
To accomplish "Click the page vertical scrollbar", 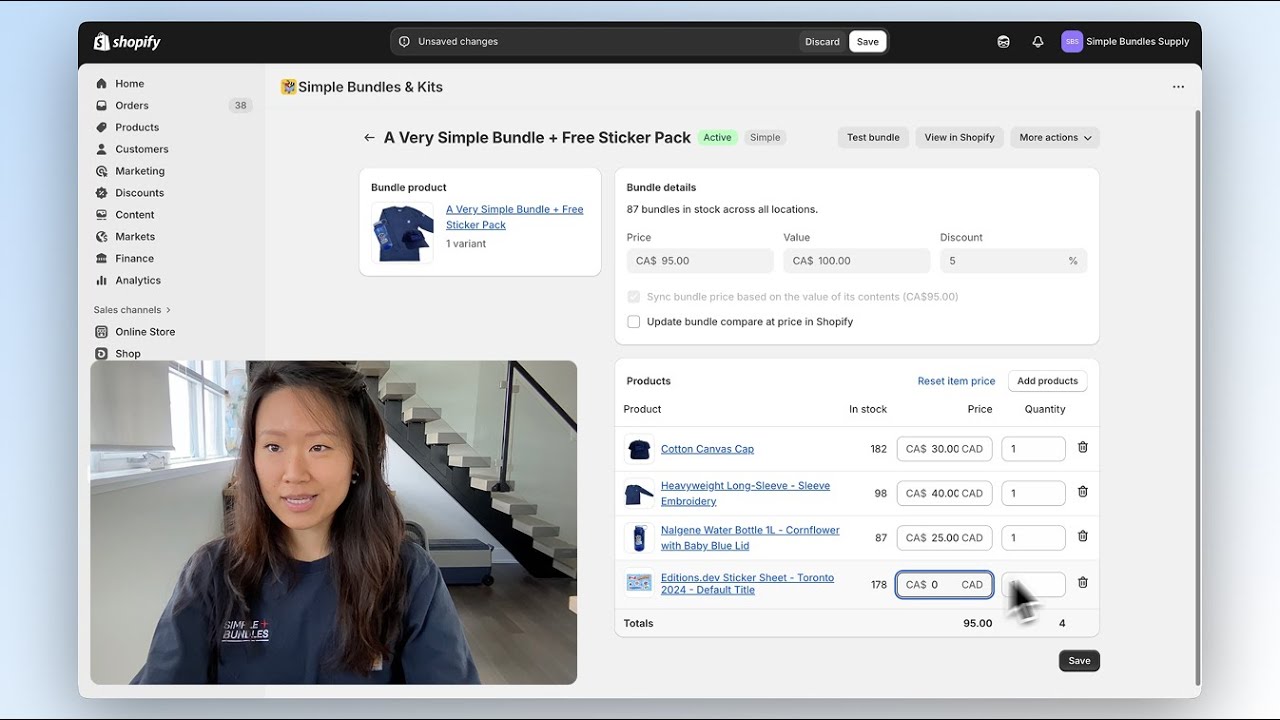I will coord(1197,396).
